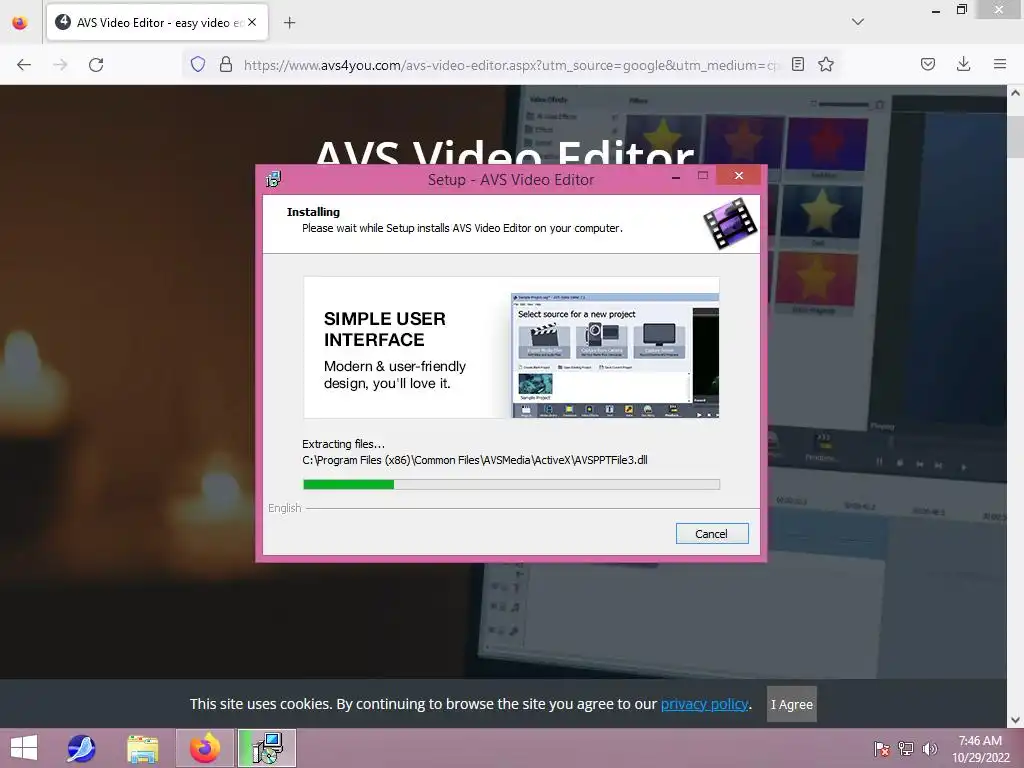Image resolution: width=1024 pixels, height=768 pixels.
Task: Click the AVSPPTFile3.dll file path text
Action: pos(475,460)
